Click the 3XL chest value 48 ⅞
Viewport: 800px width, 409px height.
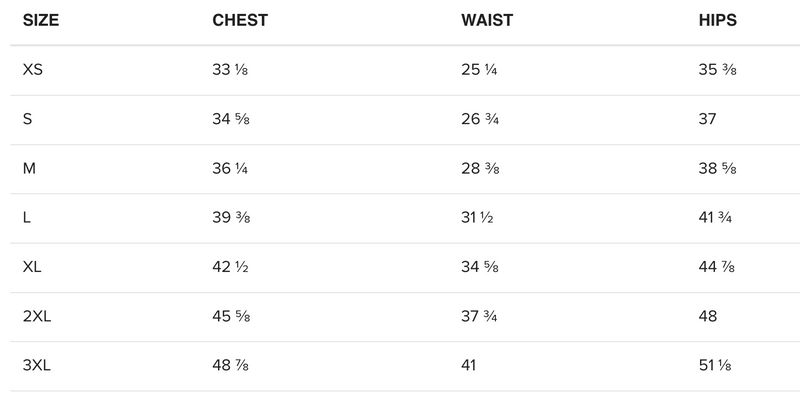230,366
